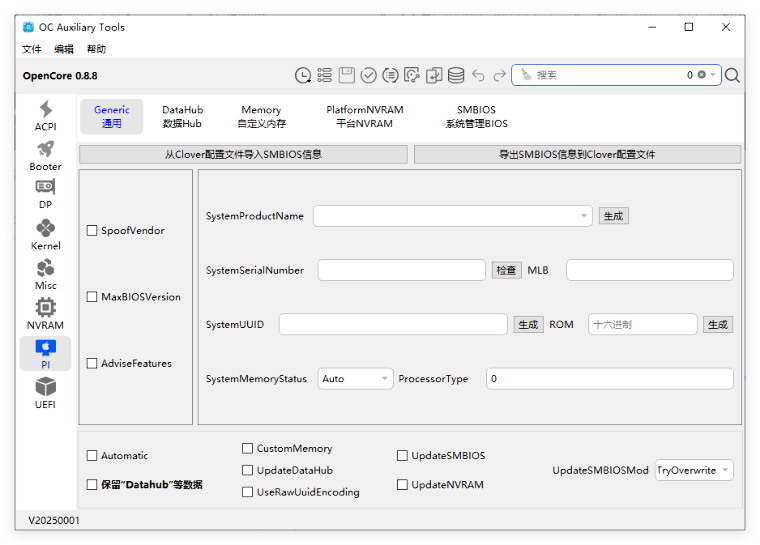
Task: Open the Misc section in the sidebar
Action: click(x=46, y=274)
